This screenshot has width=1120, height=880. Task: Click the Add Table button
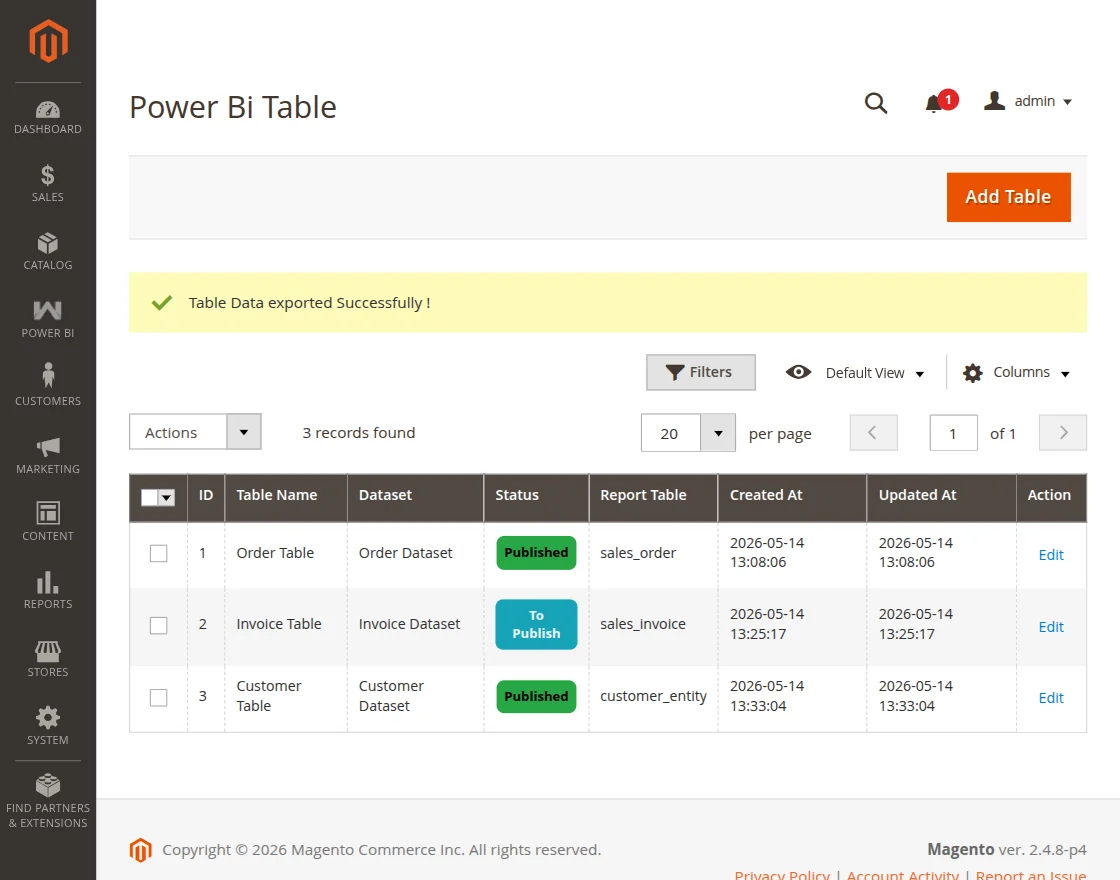[1008, 197]
